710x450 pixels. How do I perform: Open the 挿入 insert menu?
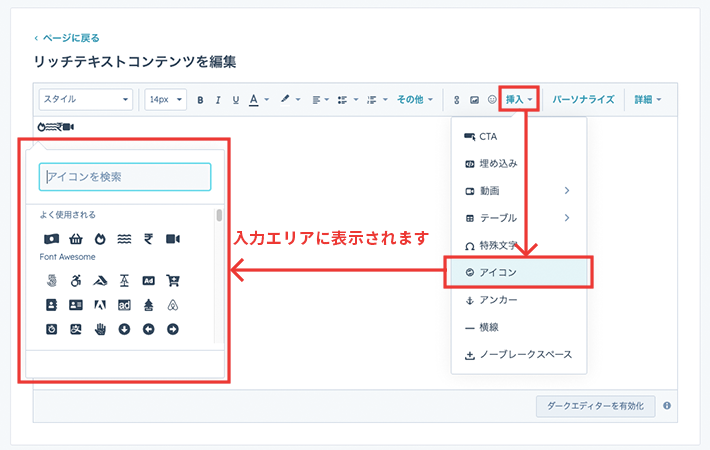coord(519,99)
